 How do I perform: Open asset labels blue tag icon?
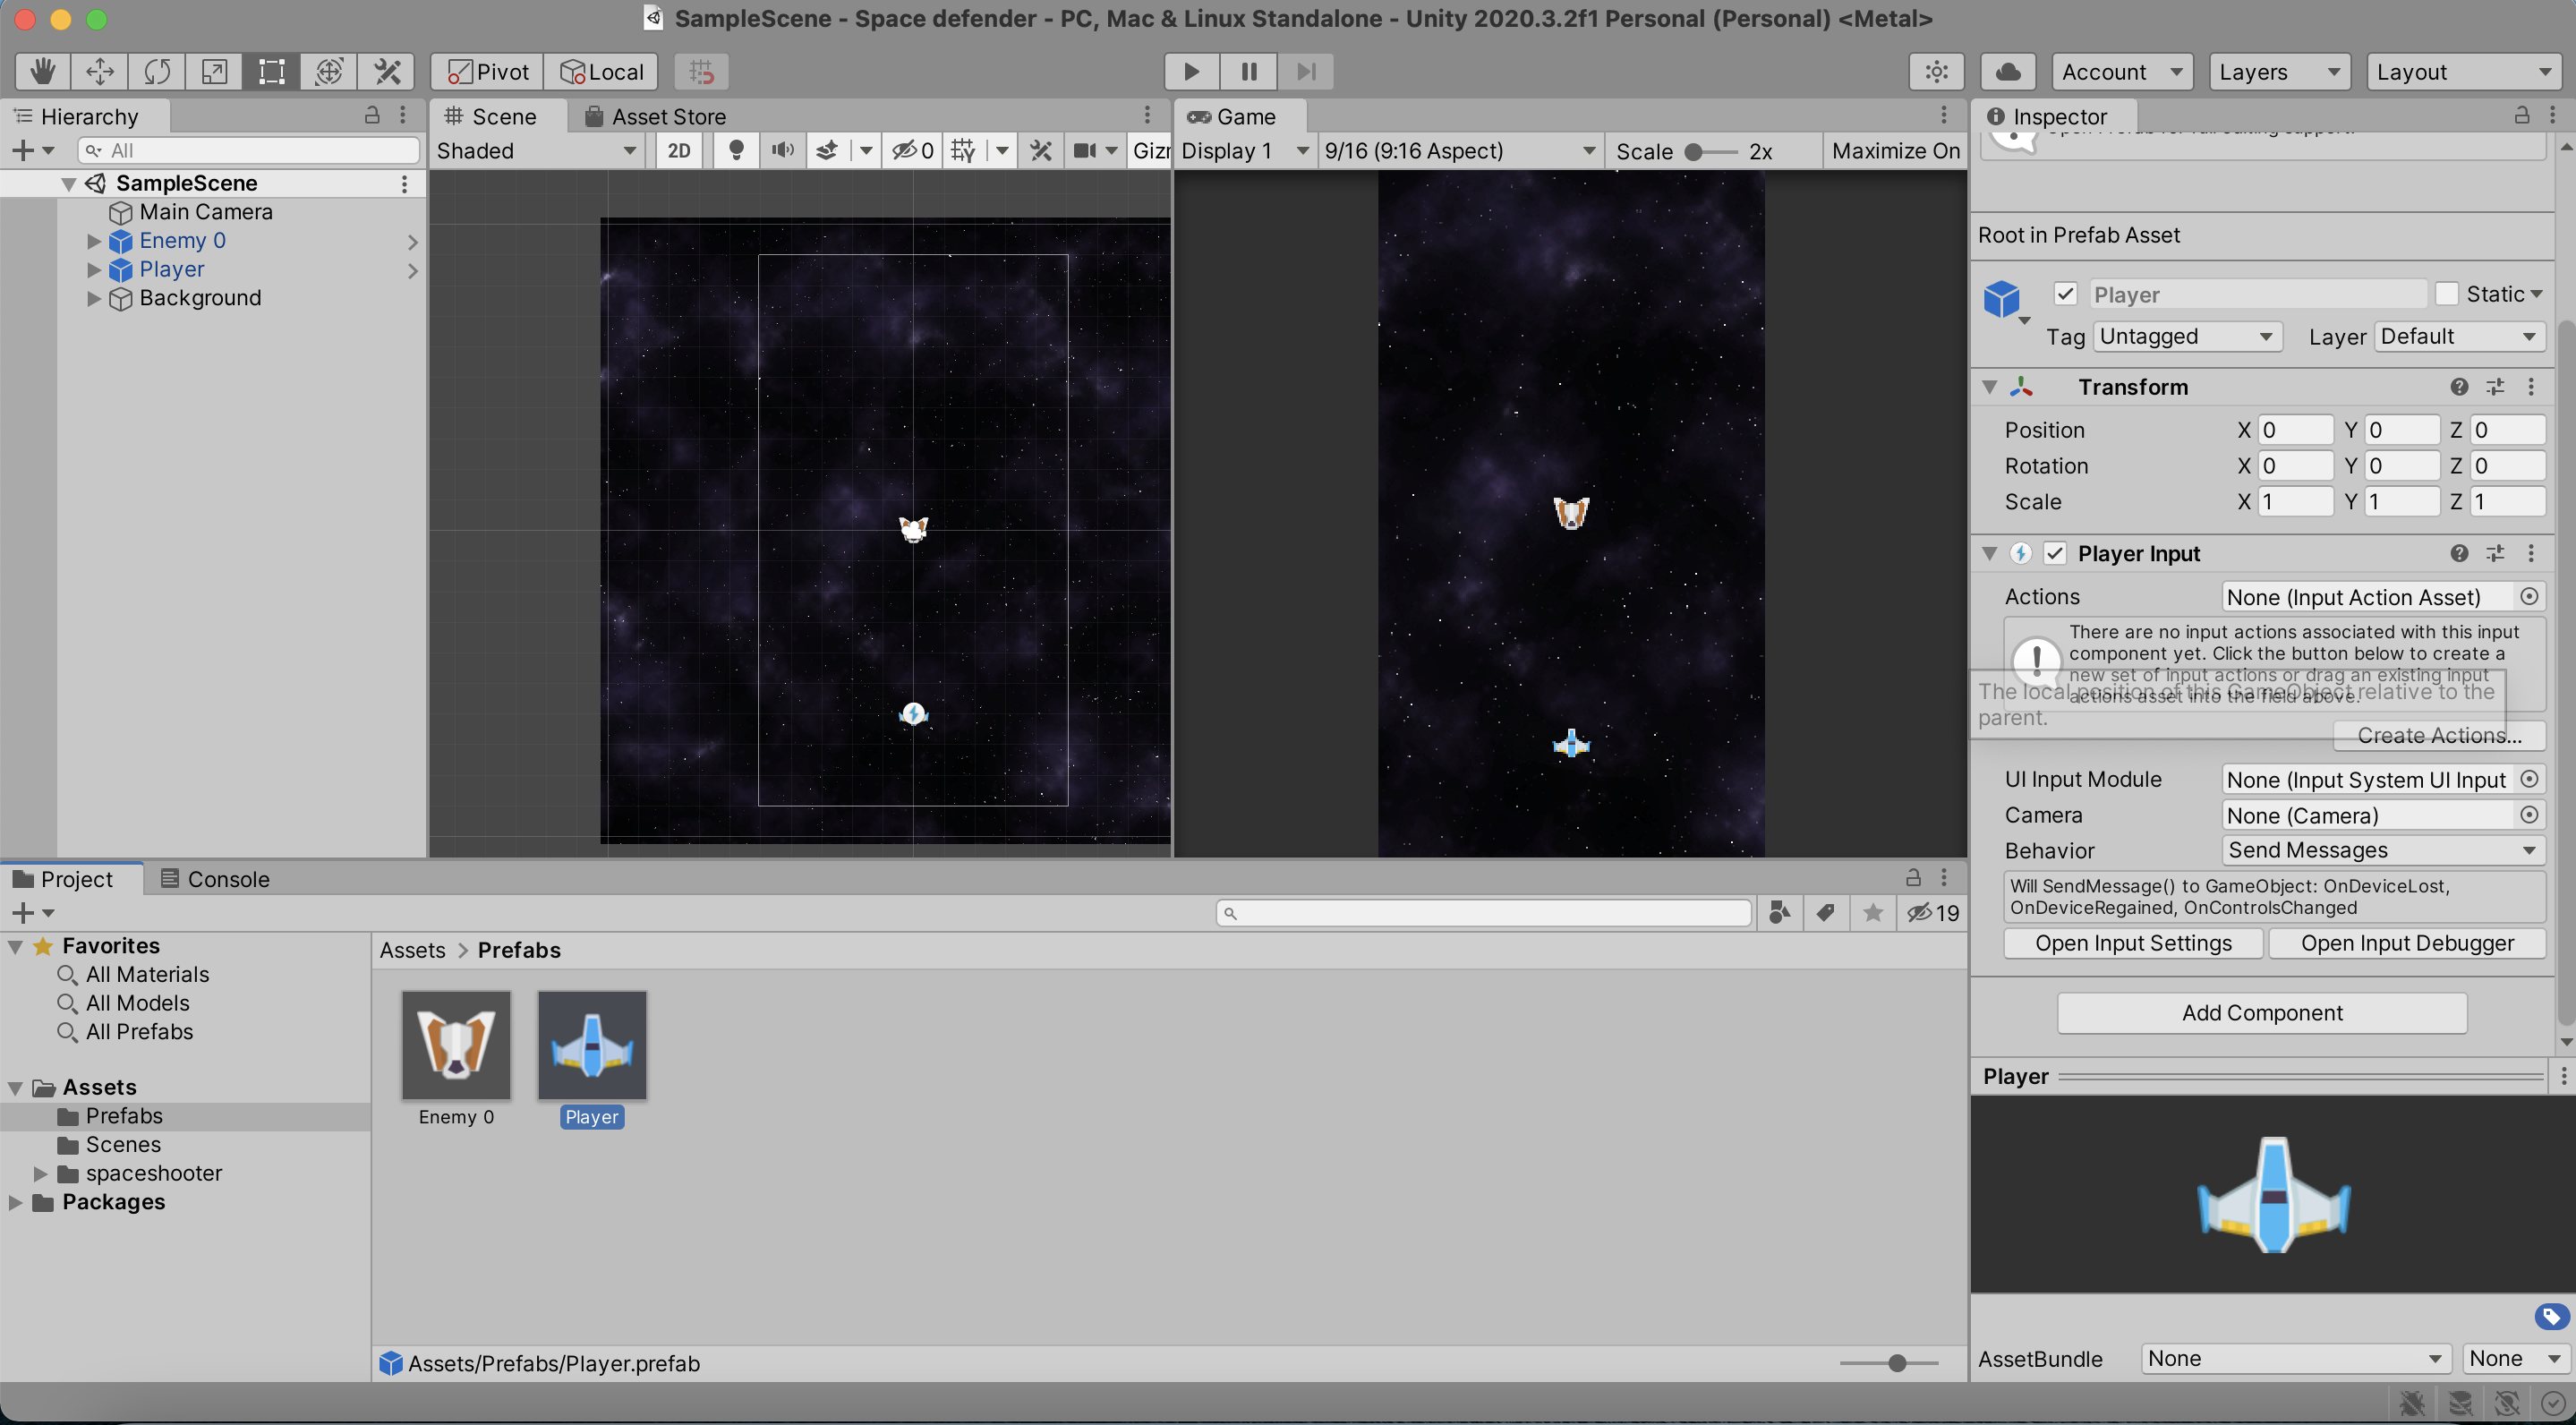click(x=2551, y=1316)
